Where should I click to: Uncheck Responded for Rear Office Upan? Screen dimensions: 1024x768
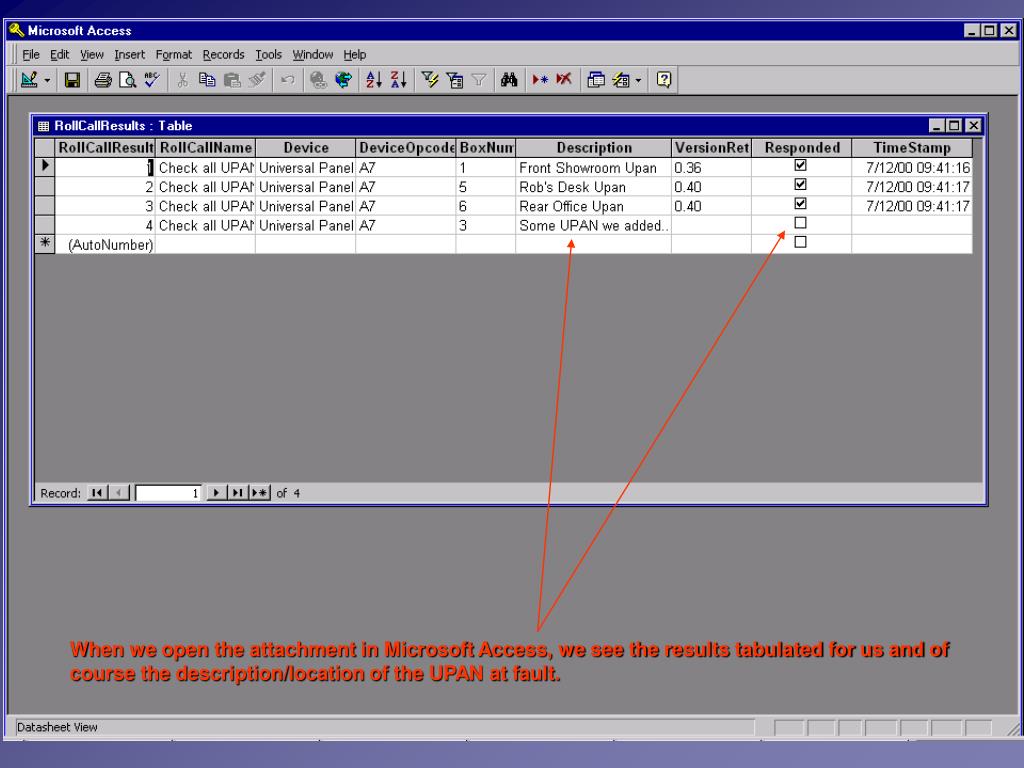tap(800, 204)
